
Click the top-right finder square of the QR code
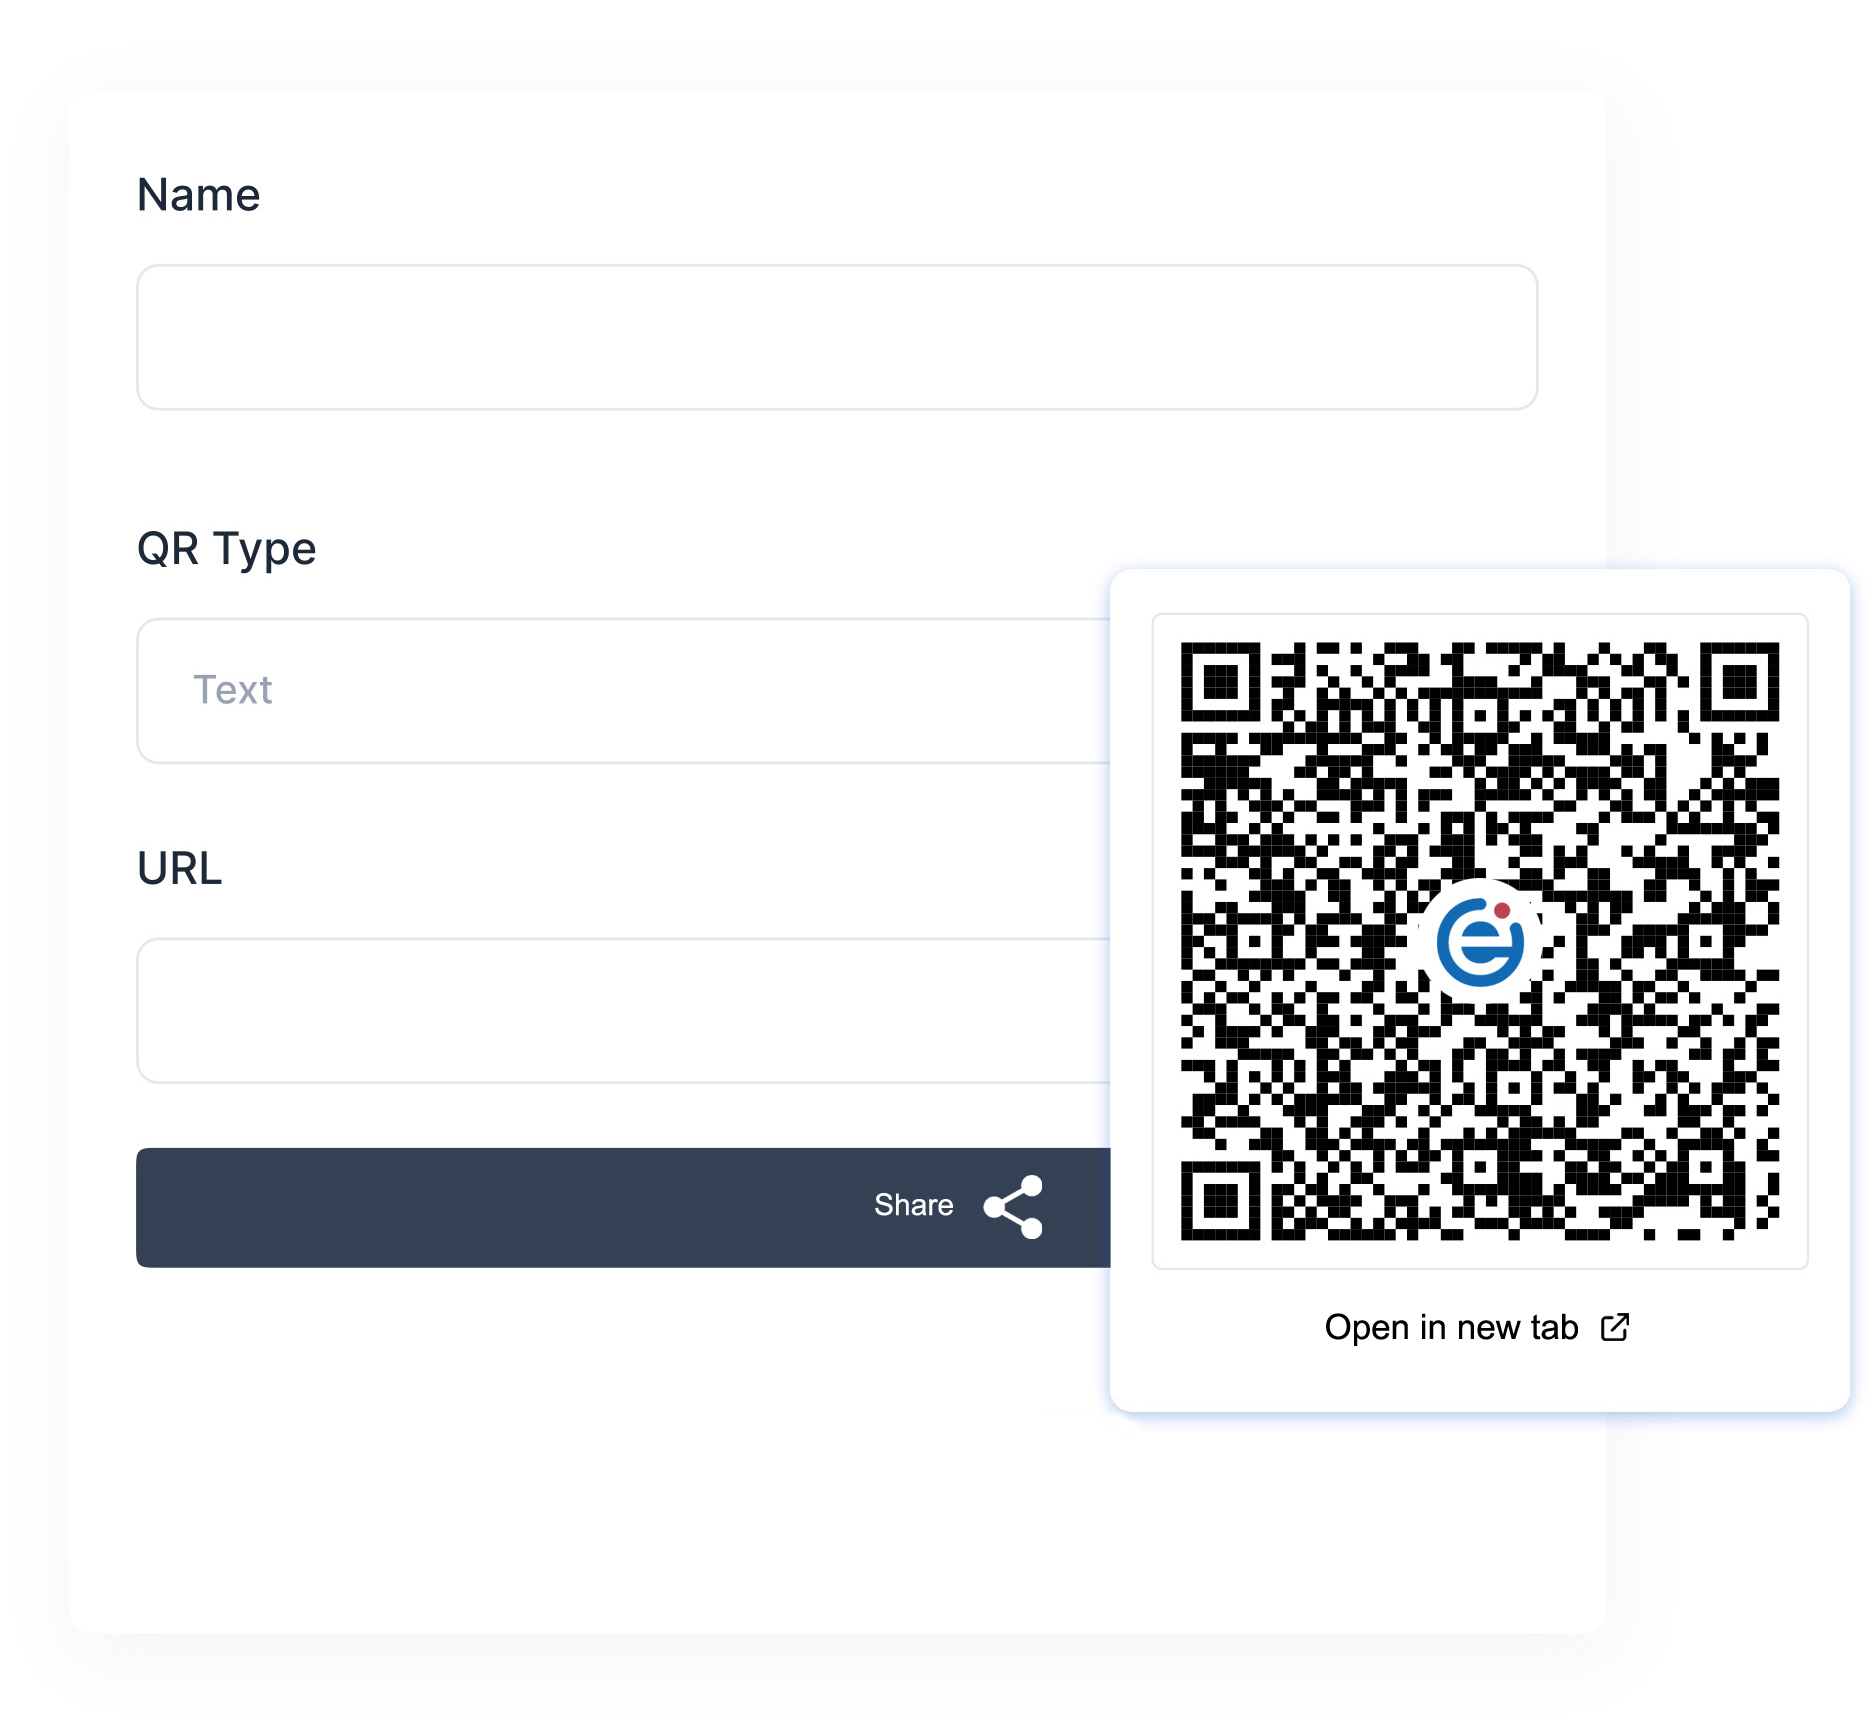(x=1740, y=682)
